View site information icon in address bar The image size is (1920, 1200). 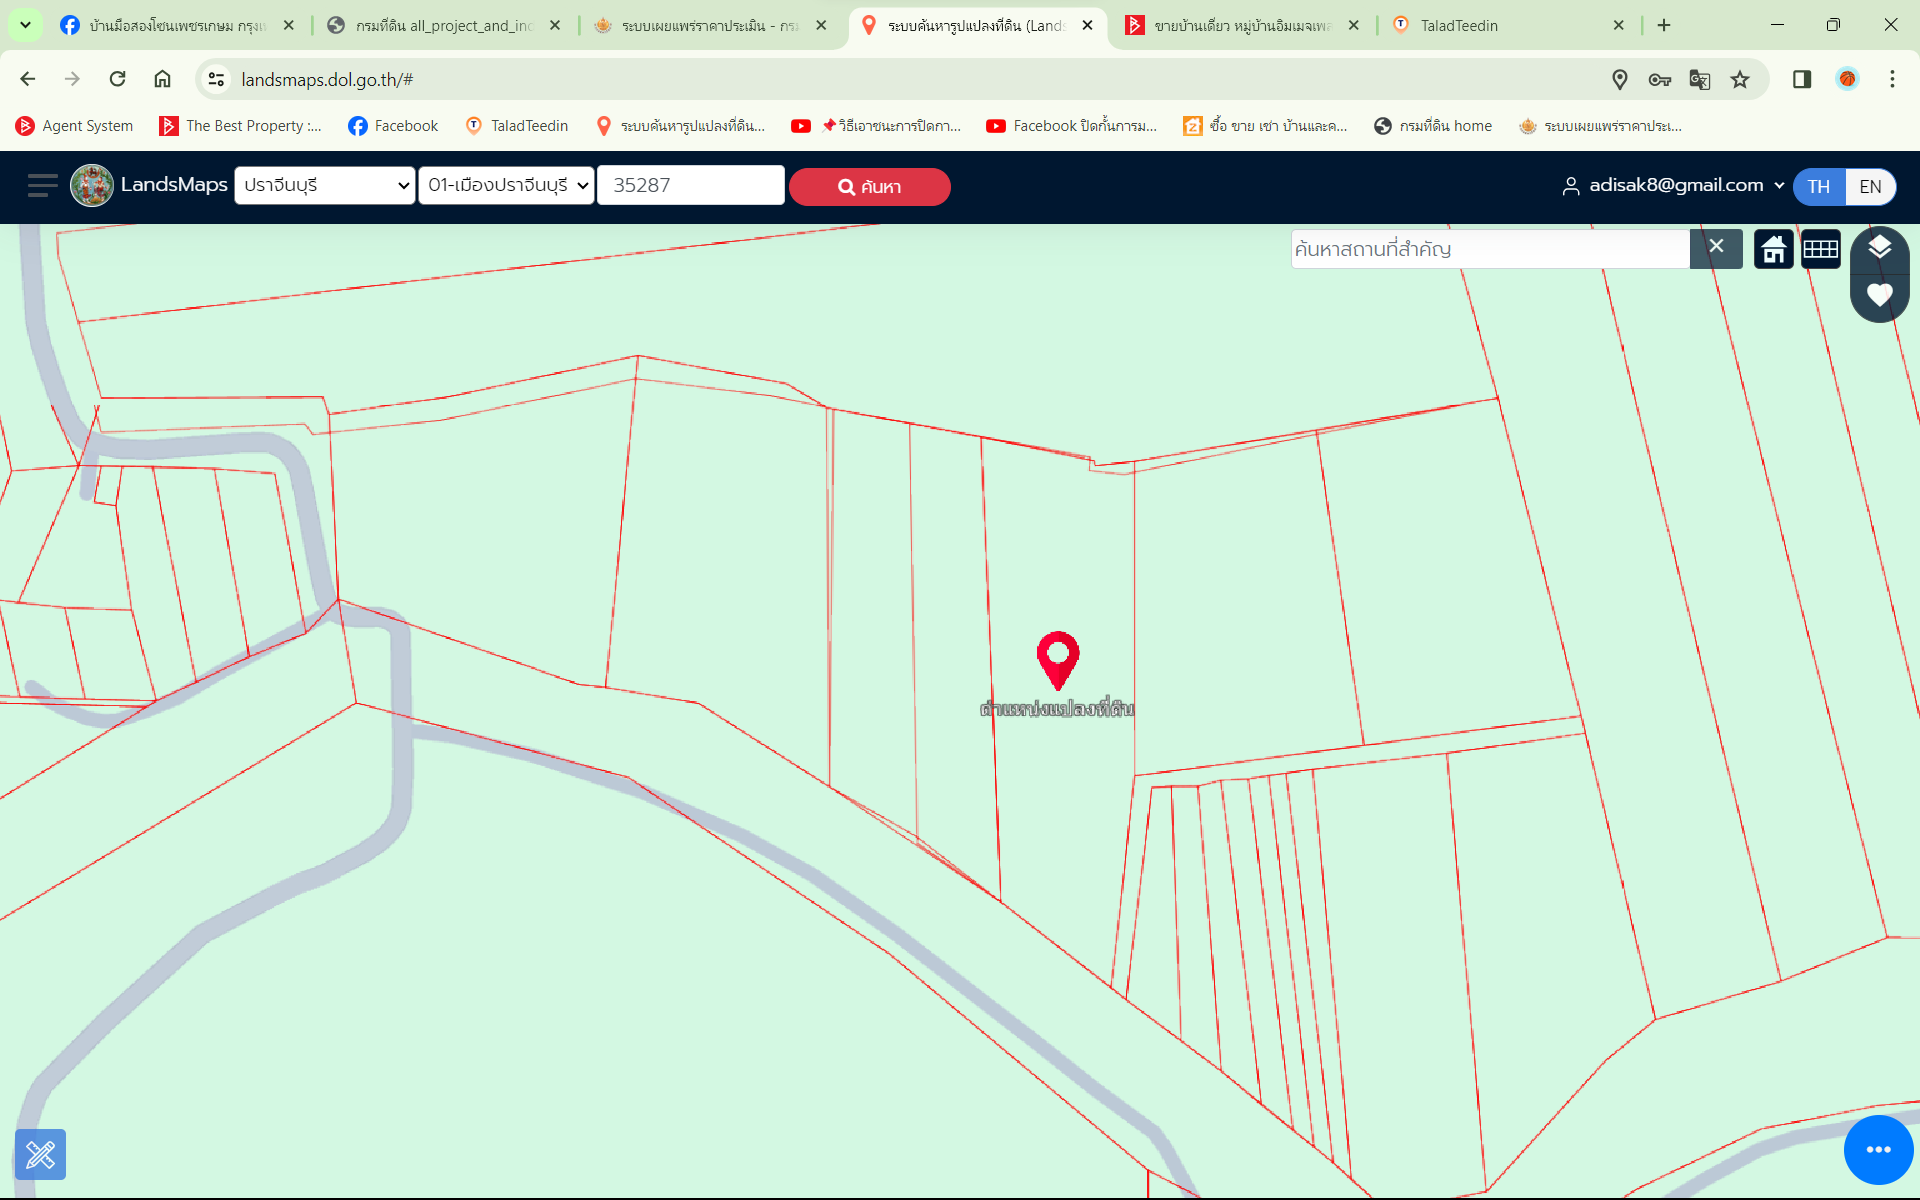pos(216,79)
